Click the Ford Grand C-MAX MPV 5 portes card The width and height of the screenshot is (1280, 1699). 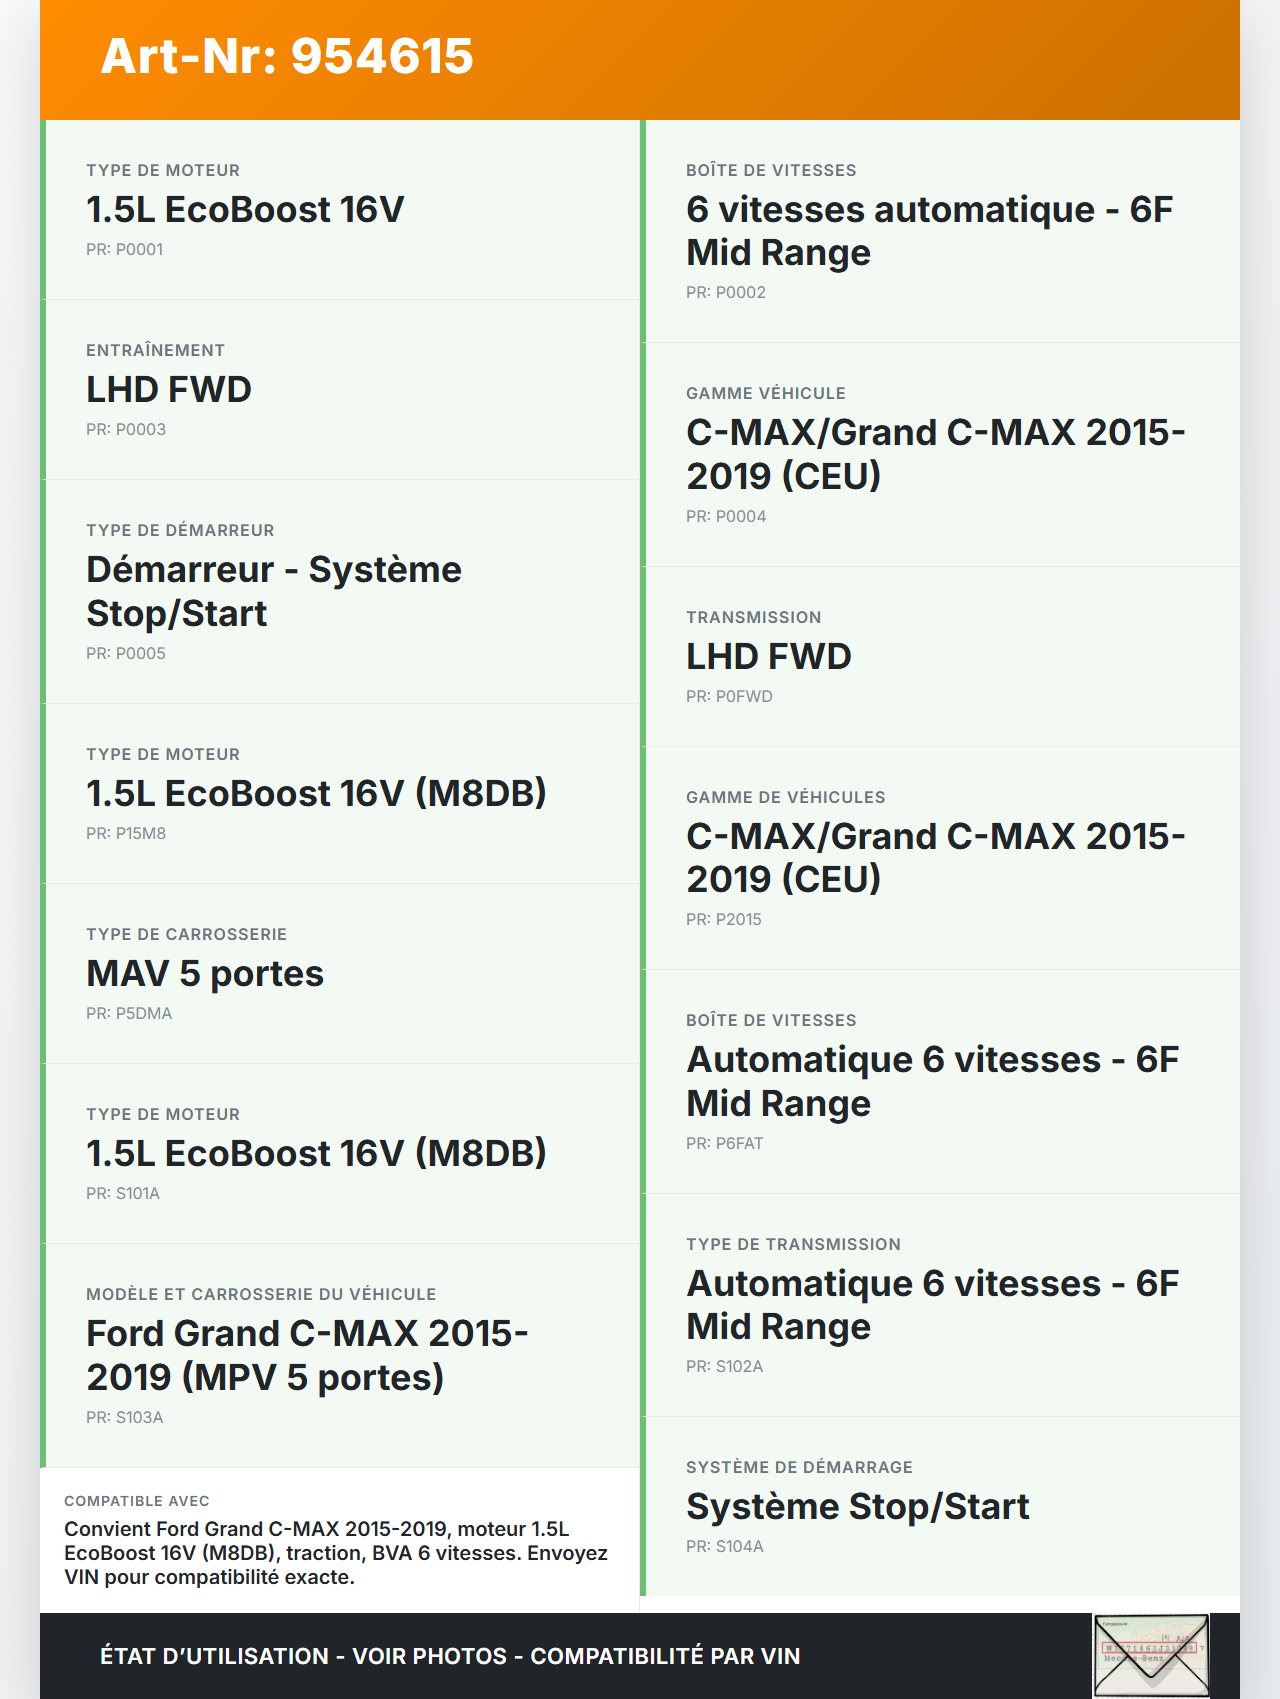[x=340, y=1355]
